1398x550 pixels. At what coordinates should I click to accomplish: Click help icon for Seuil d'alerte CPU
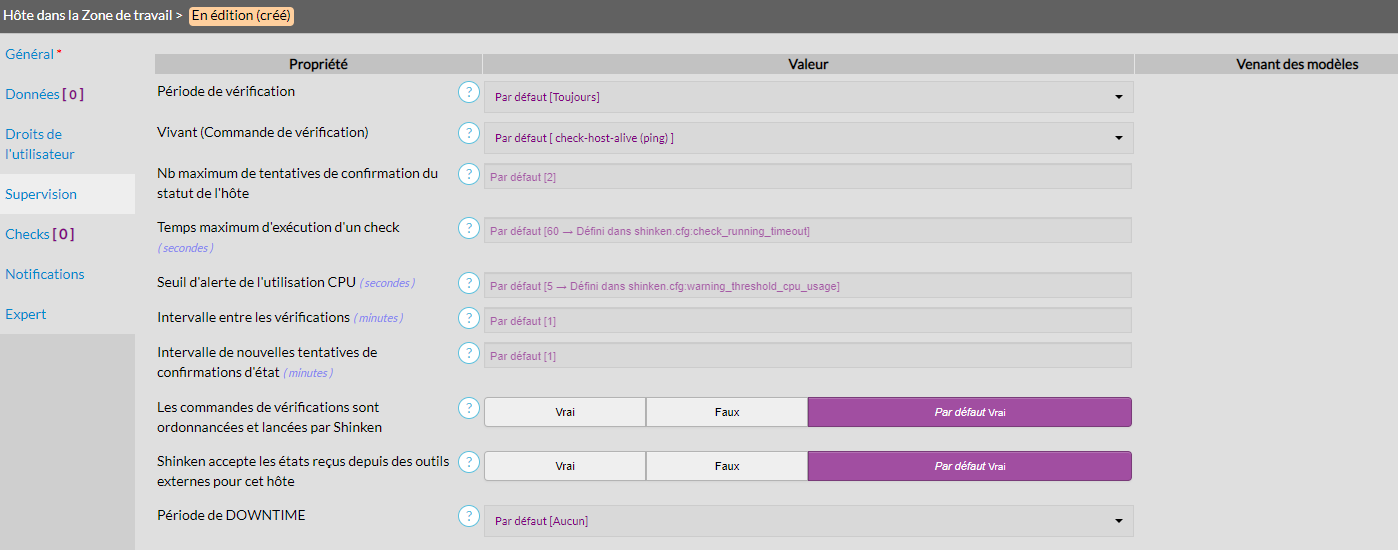pos(468,283)
